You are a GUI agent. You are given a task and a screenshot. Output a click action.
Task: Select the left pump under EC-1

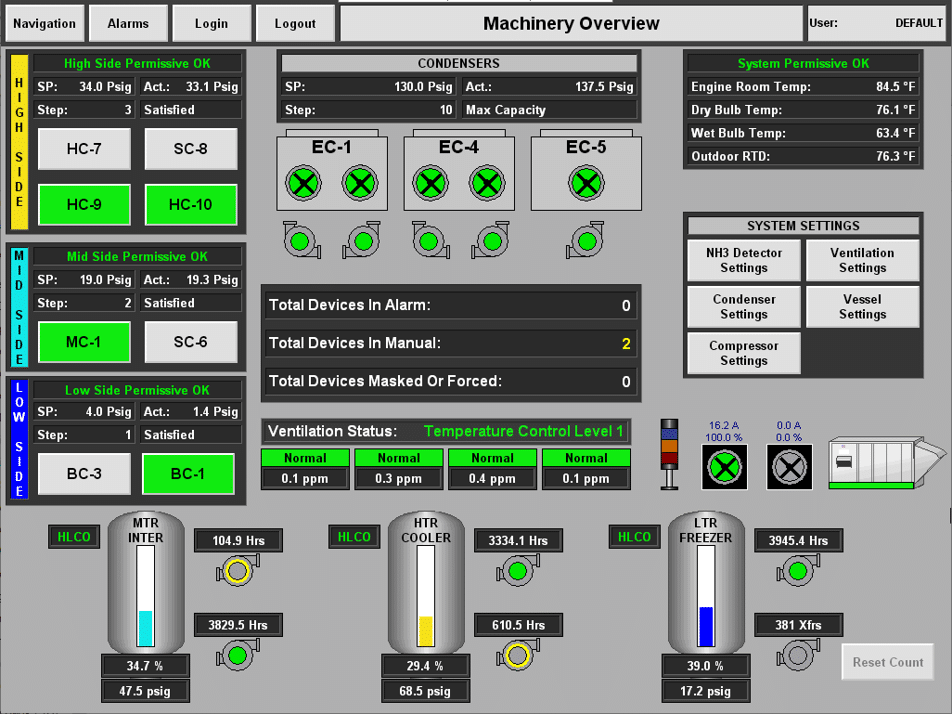pyautogui.click(x=301, y=240)
